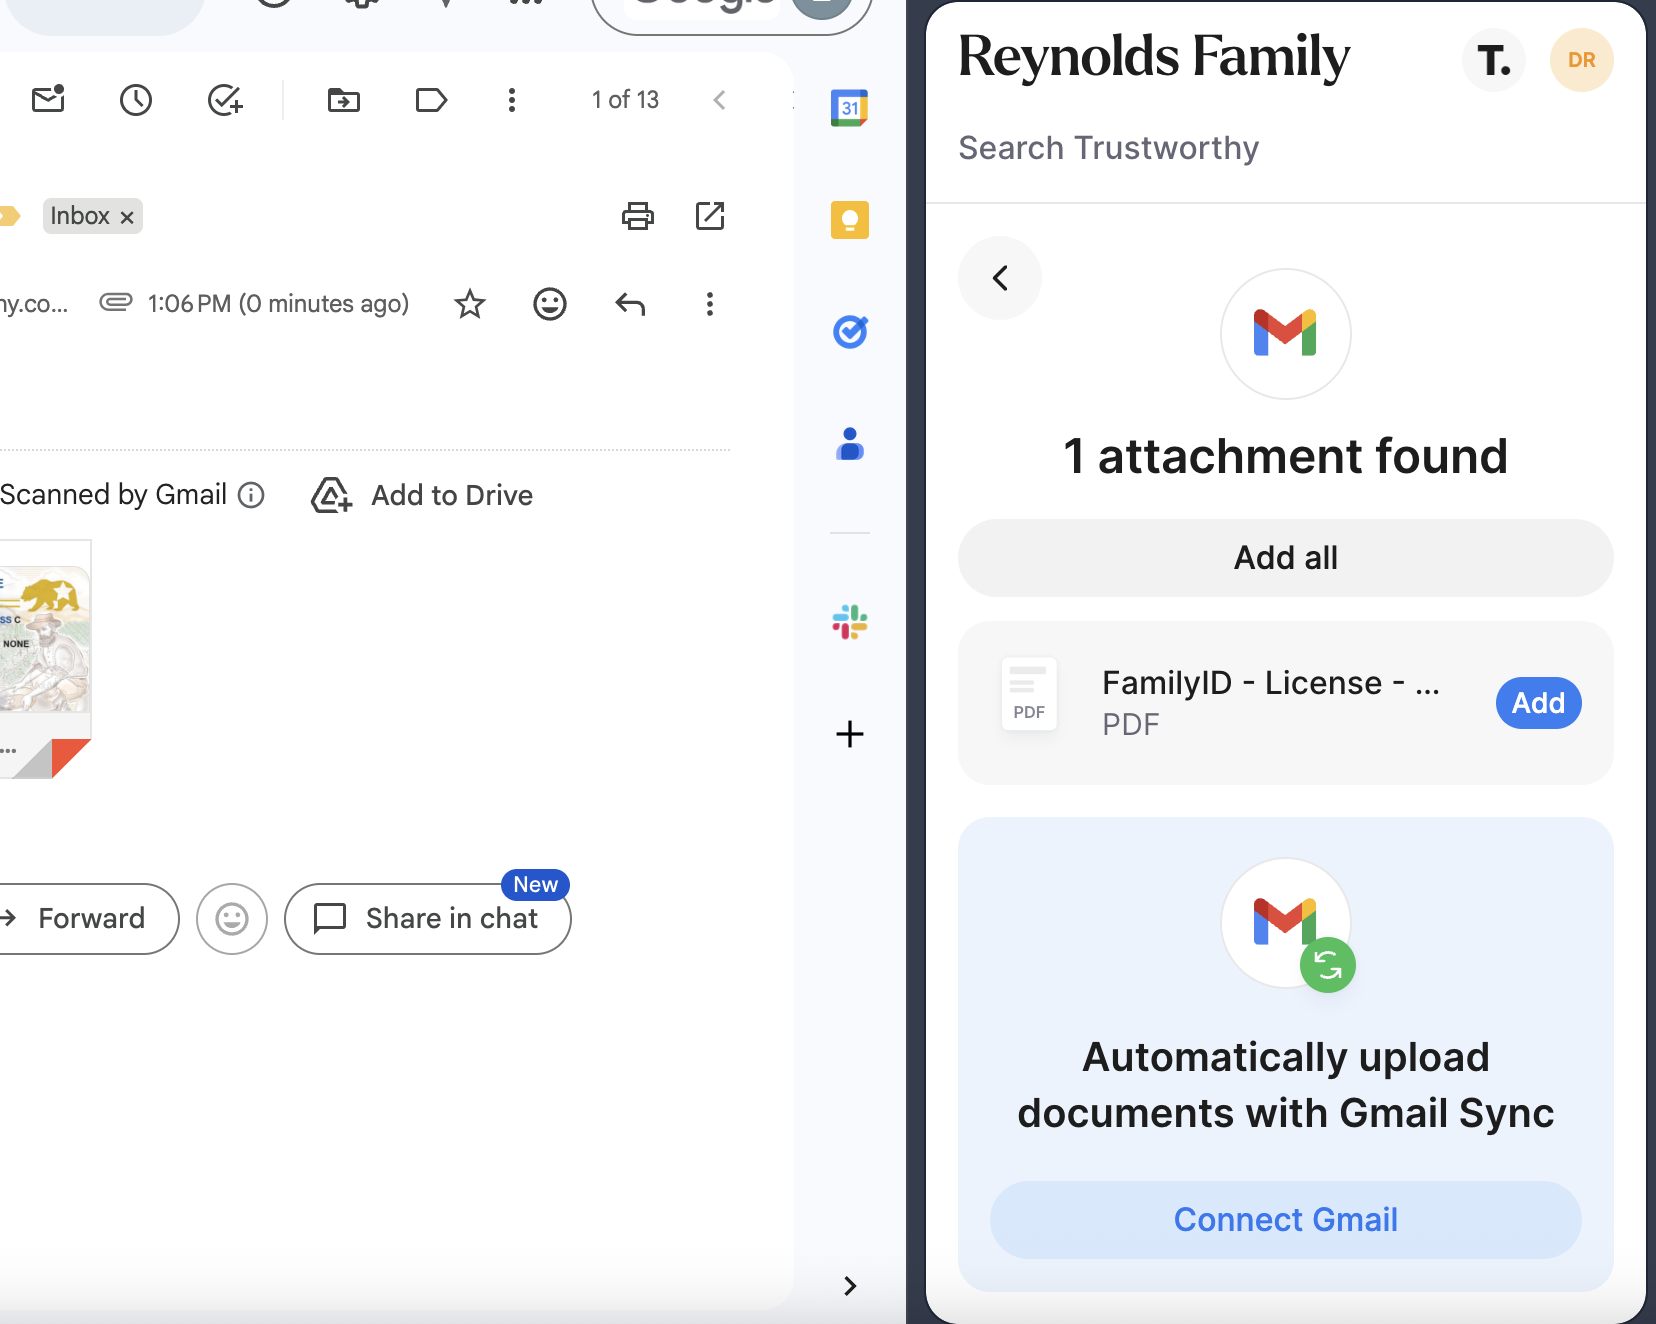Open Google Keep in side panel
The image size is (1656, 1324).
pyautogui.click(x=850, y=220)
